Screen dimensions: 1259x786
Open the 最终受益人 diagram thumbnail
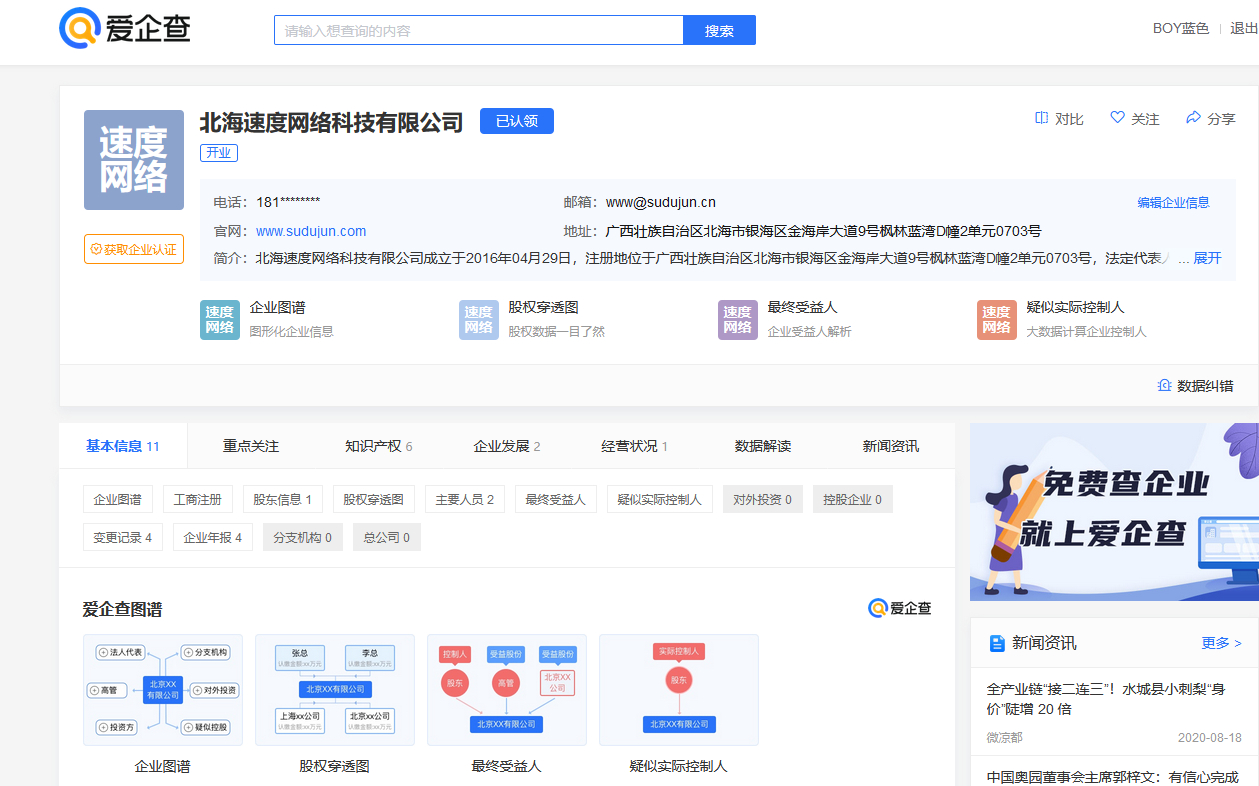pos(507,690)
